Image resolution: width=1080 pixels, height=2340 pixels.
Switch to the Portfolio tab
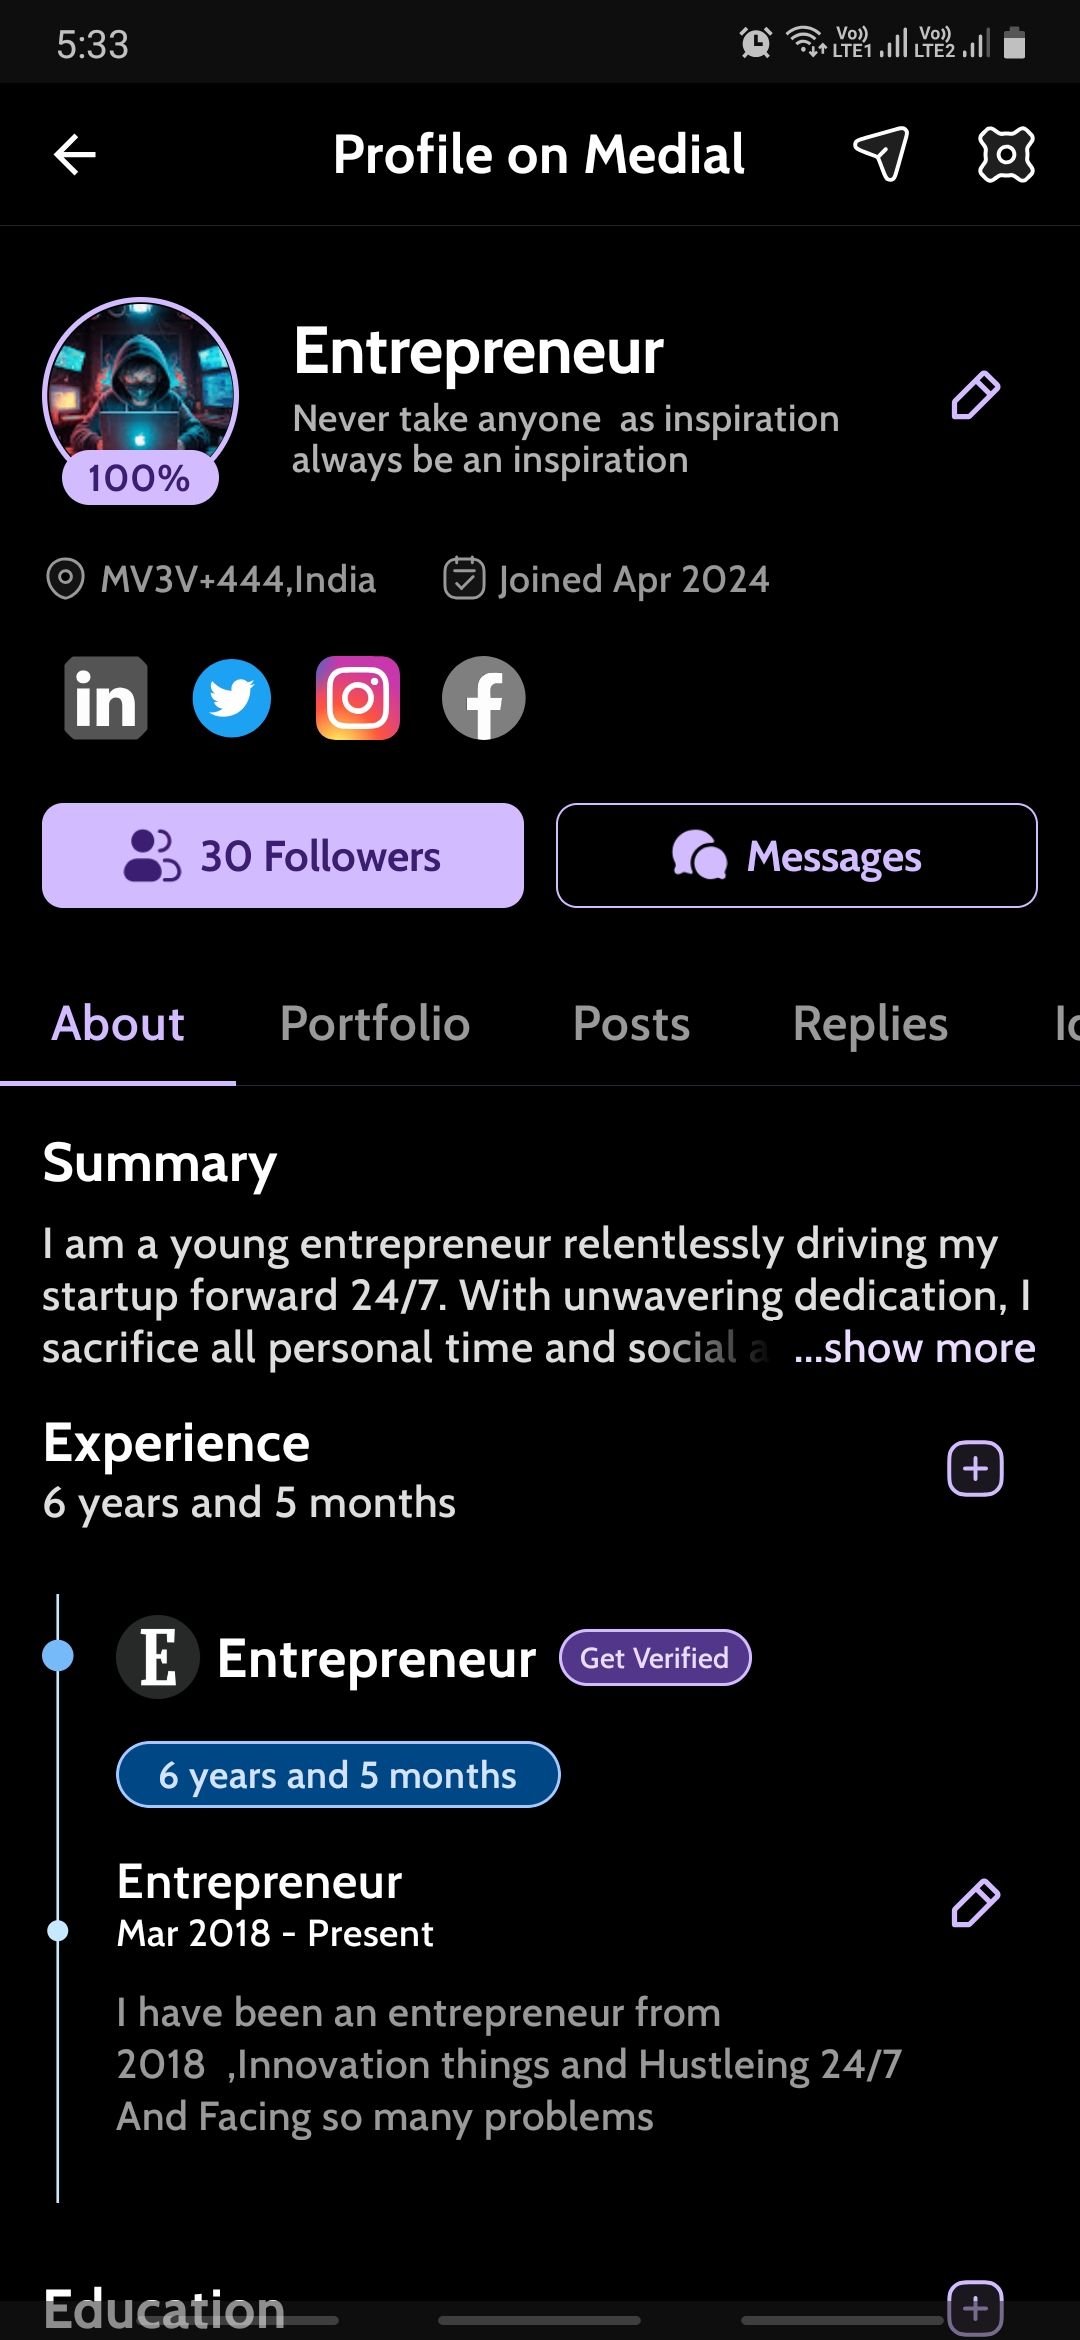pos(375,1024)
